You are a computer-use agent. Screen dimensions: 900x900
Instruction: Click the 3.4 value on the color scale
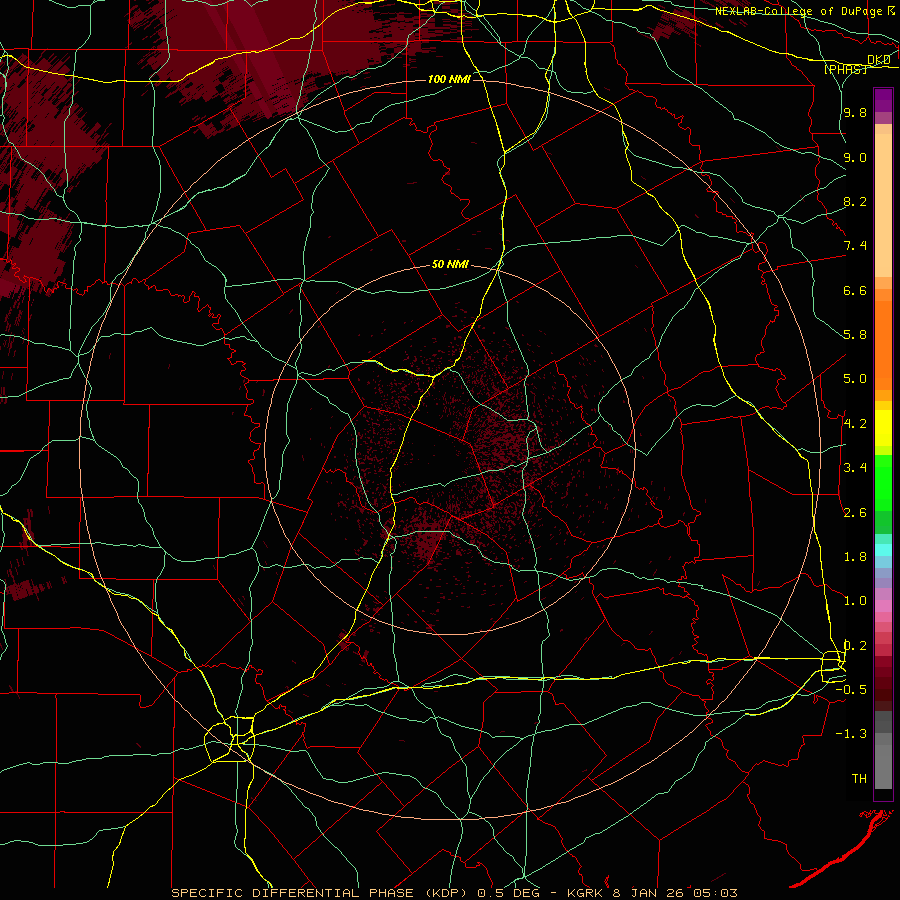click(855, 468)
